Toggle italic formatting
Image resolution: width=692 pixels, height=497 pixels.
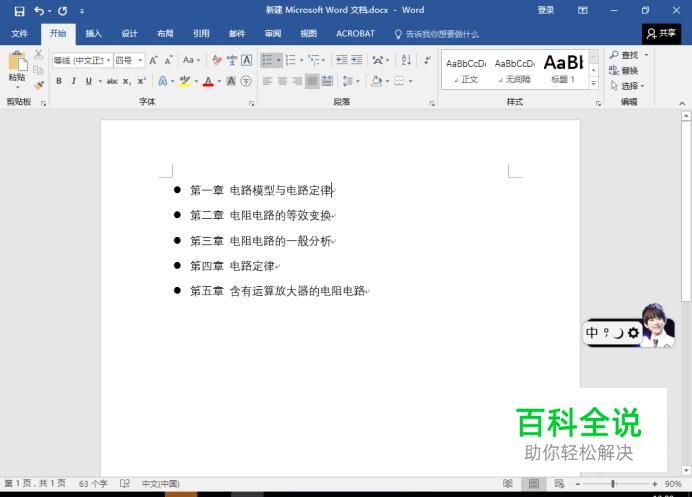click(x=74, y=81)
